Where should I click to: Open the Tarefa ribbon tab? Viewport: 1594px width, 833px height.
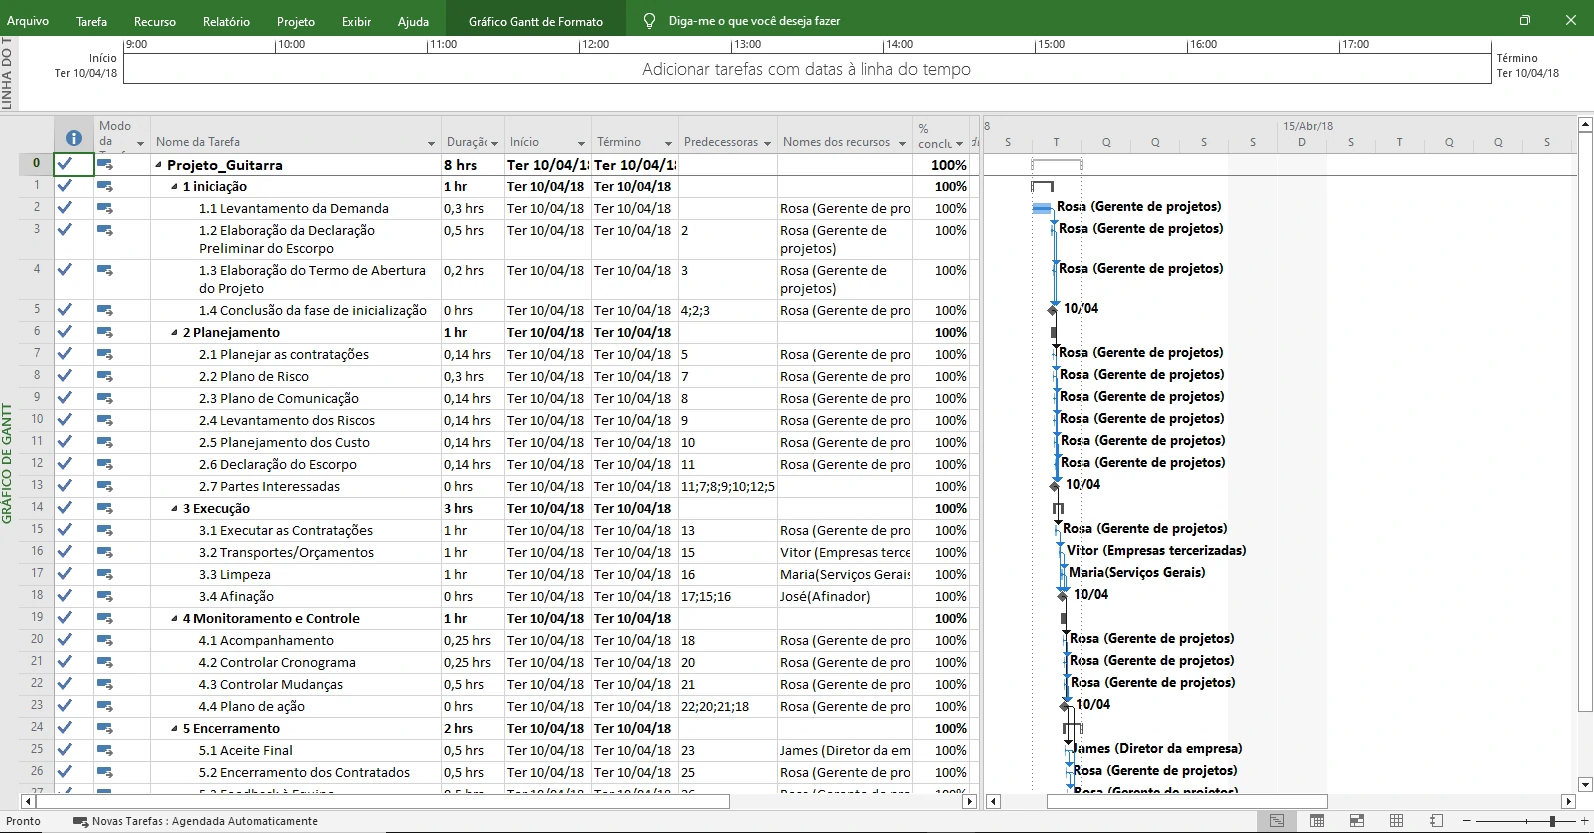point(91,21)
